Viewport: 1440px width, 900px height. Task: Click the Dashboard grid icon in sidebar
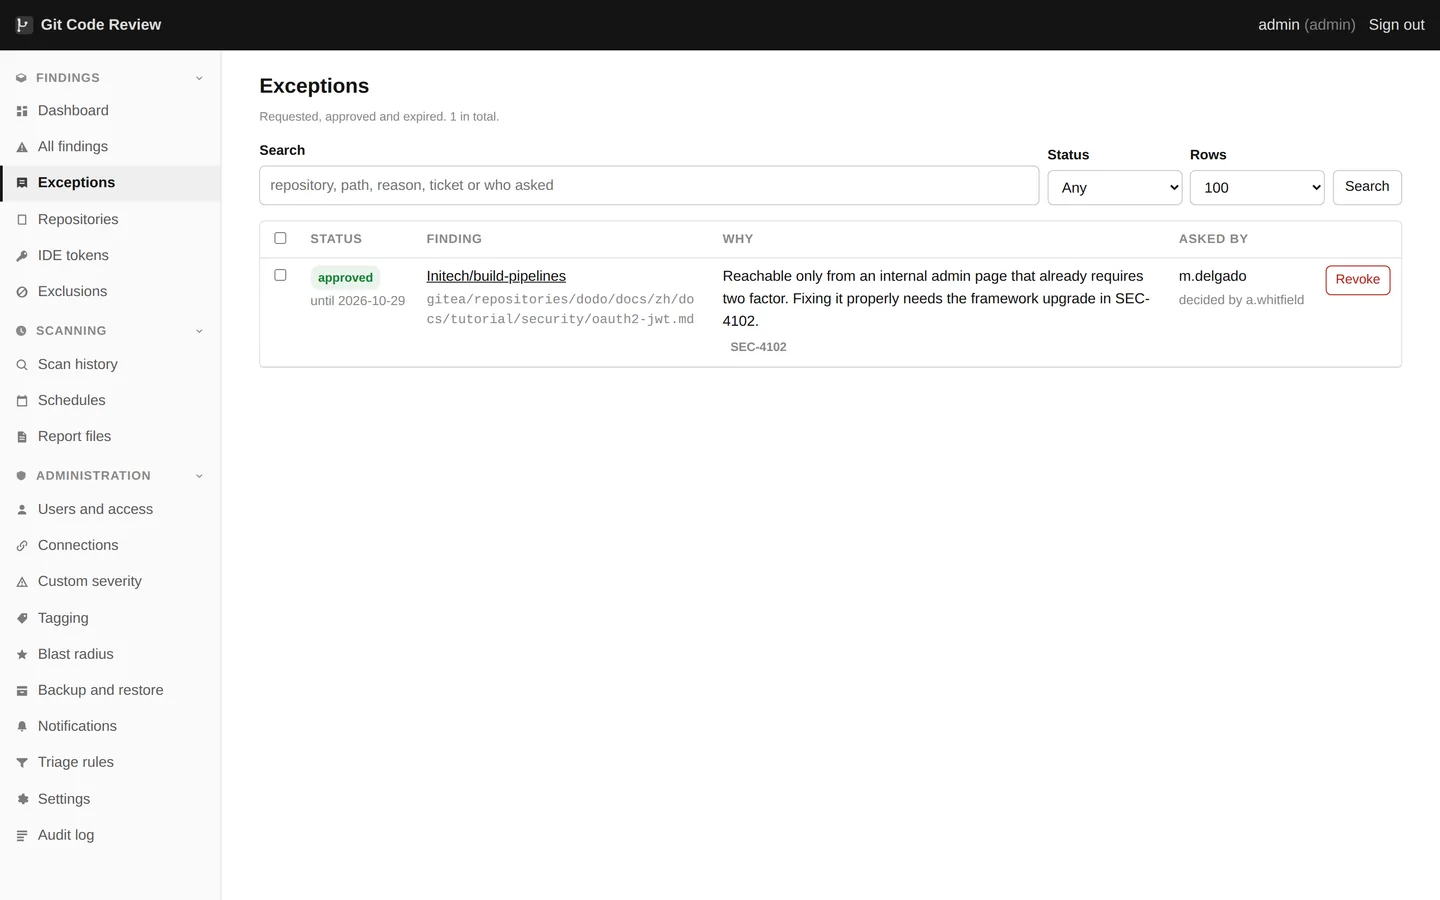pos(22,111)
